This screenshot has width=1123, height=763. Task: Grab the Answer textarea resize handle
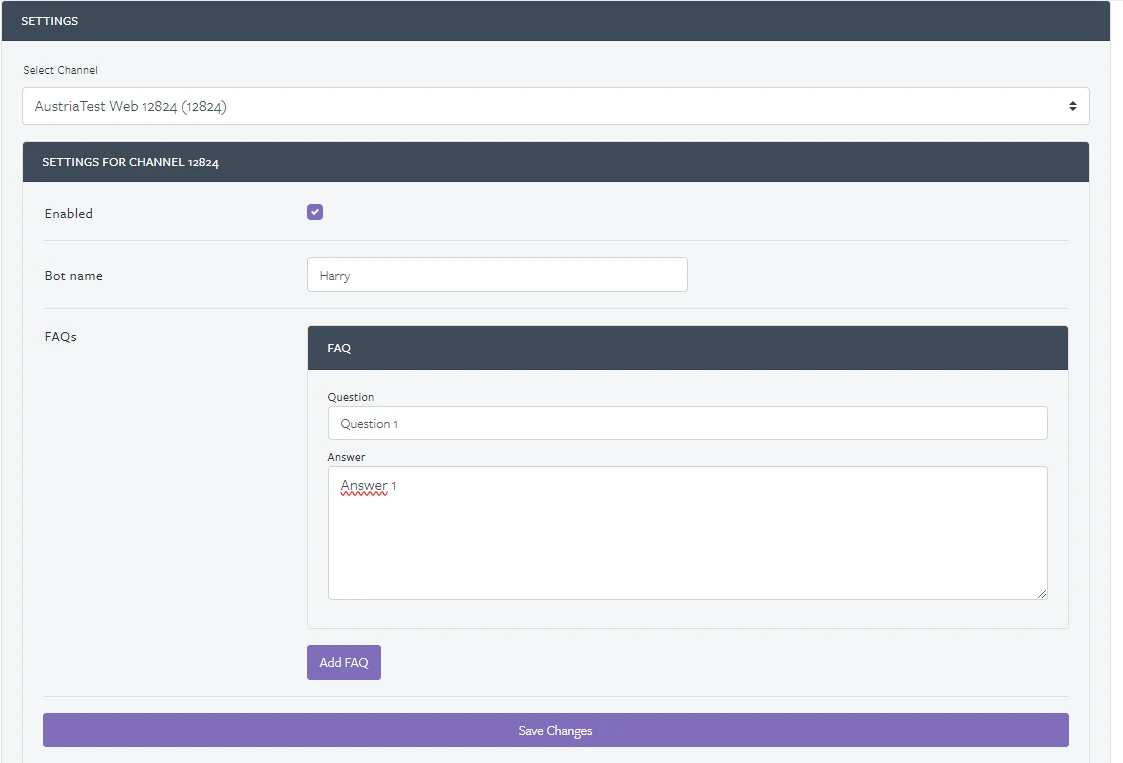coord(1041,593)
